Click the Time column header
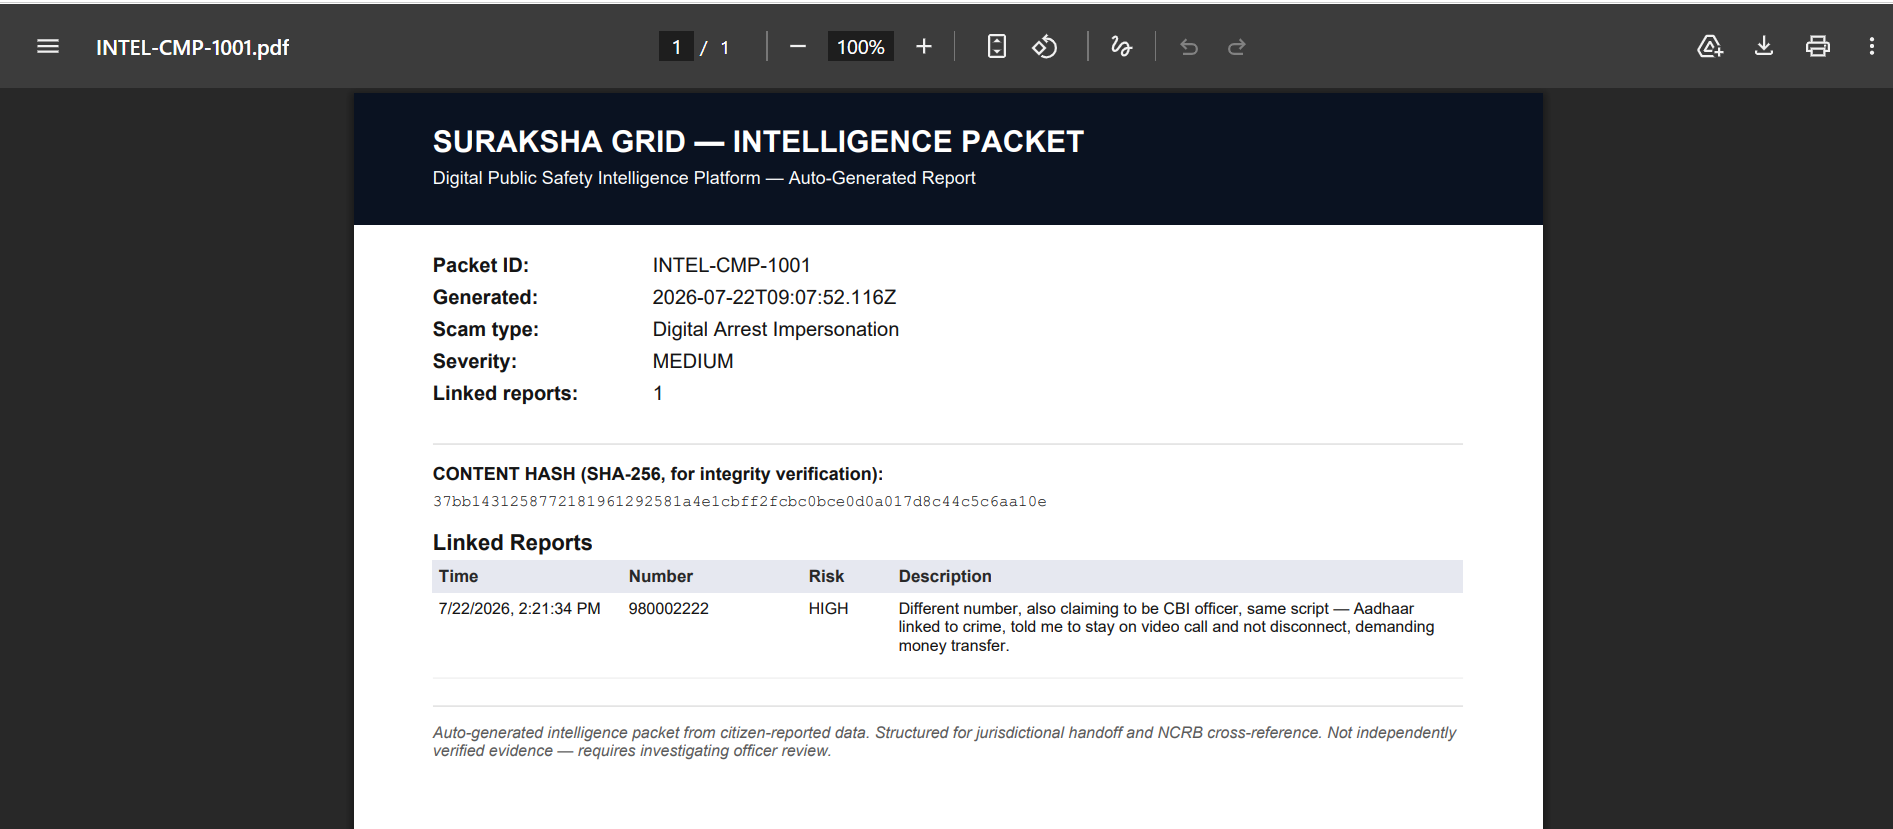The image size is (1893, 829). pos(458,576)
